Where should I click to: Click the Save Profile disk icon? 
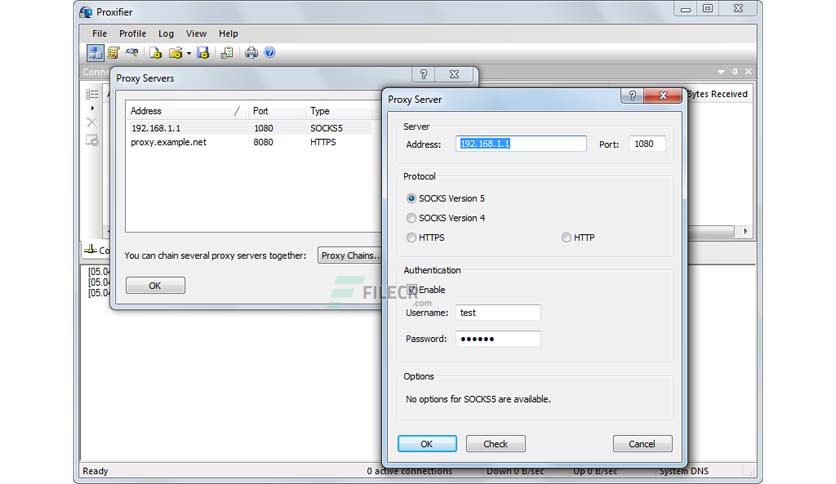(x=203, y=52)
